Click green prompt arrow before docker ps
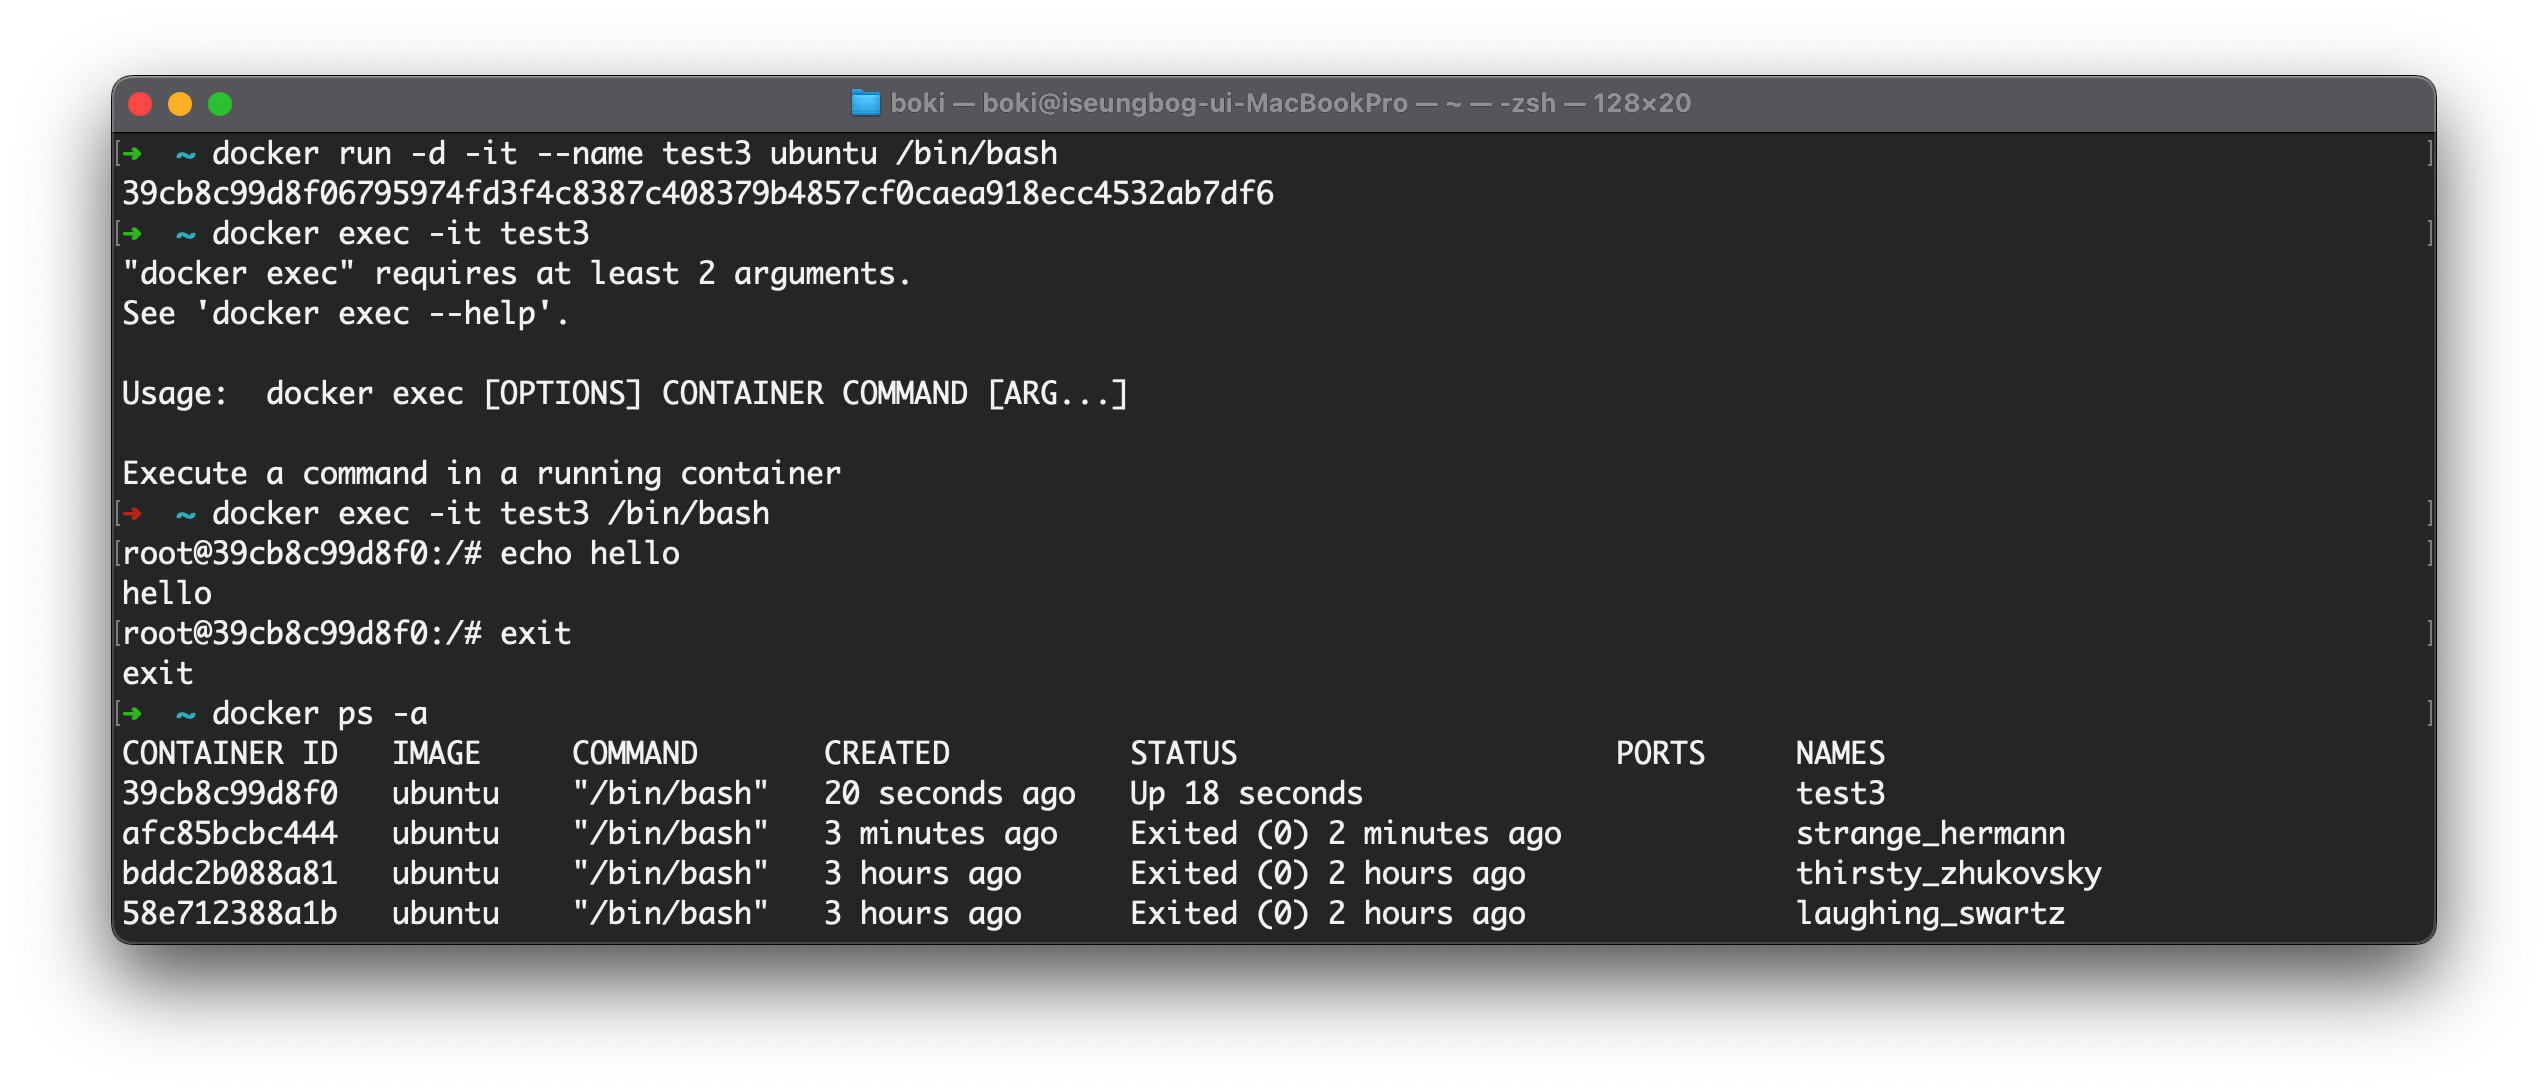The height and width of the screenshot is (1092, 2548). (132, 714)
